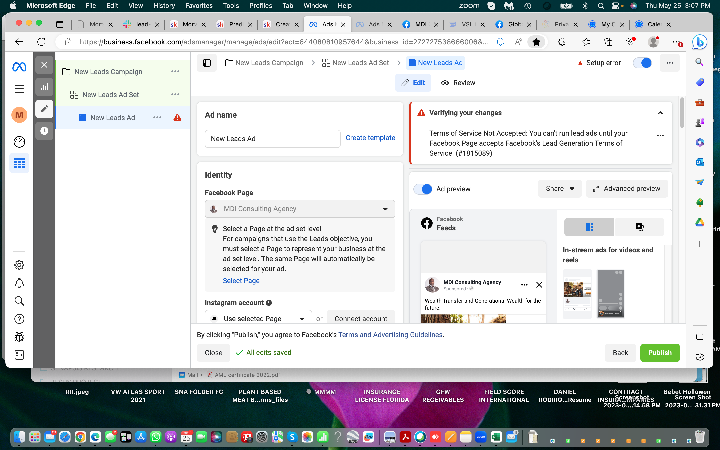The image size is (720, 450).
Task: Click the browser back arrow
Action: pyautogui.click(x=19, y=42)
